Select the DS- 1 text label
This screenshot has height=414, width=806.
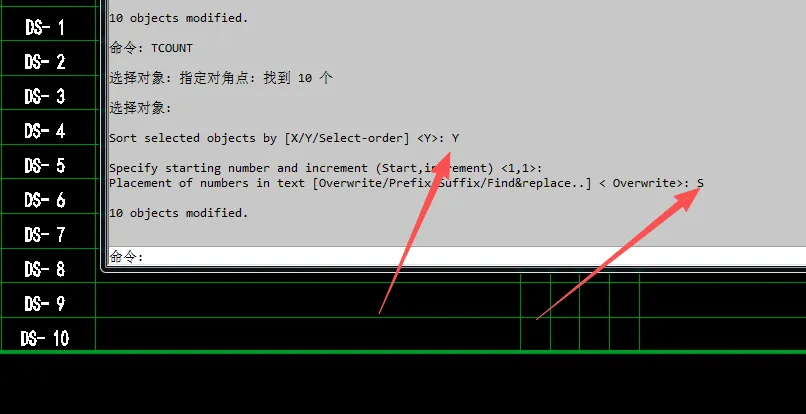tap(45, 27)
